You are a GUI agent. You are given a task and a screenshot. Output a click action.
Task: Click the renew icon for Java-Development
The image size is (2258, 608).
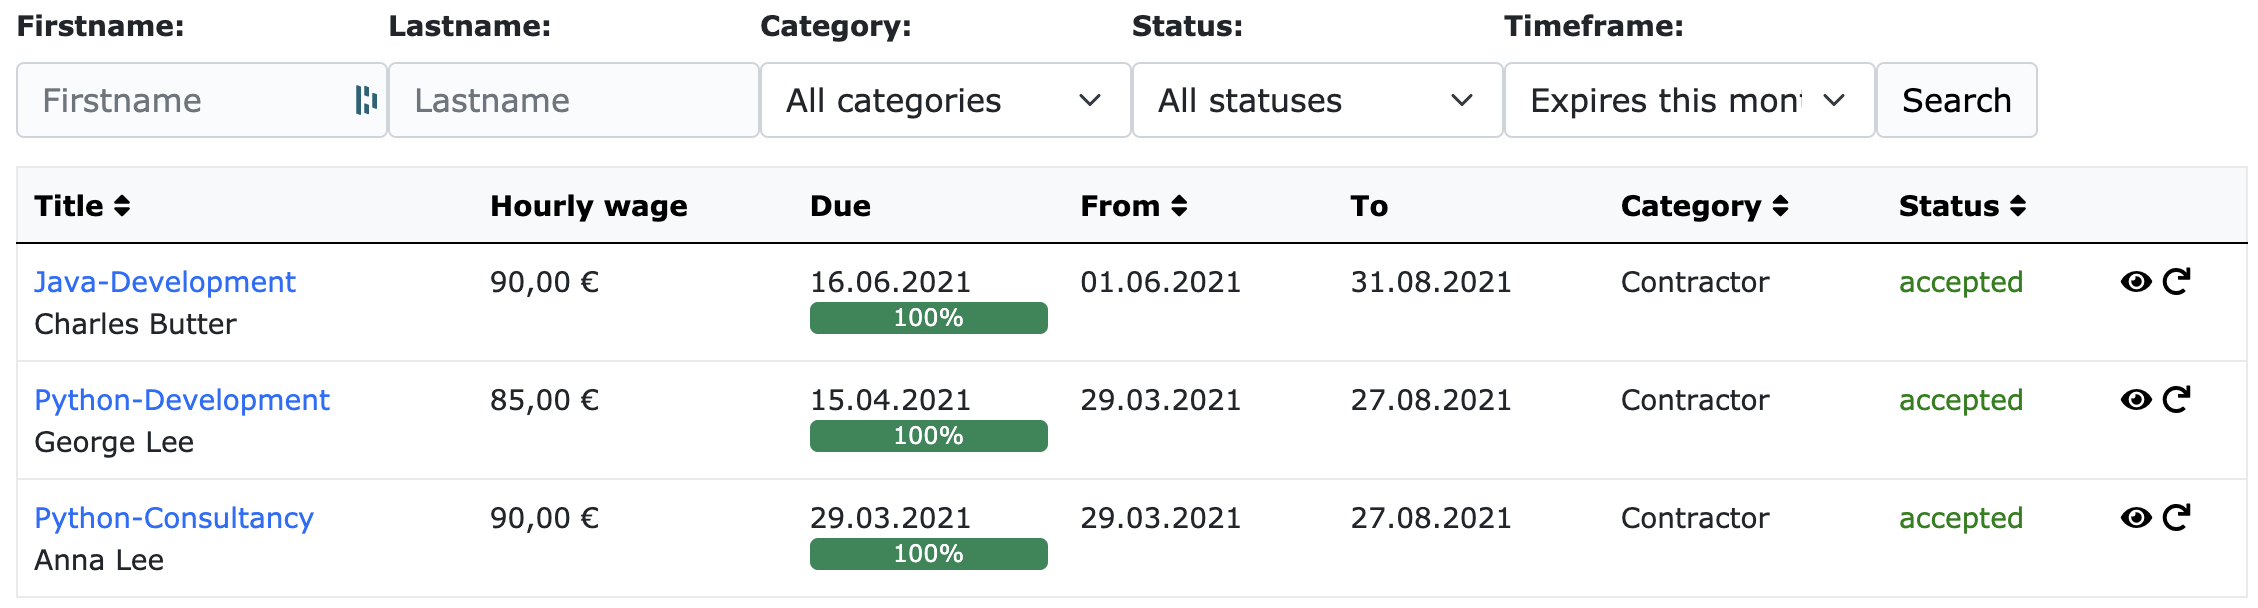click(x=2178, y=282)
